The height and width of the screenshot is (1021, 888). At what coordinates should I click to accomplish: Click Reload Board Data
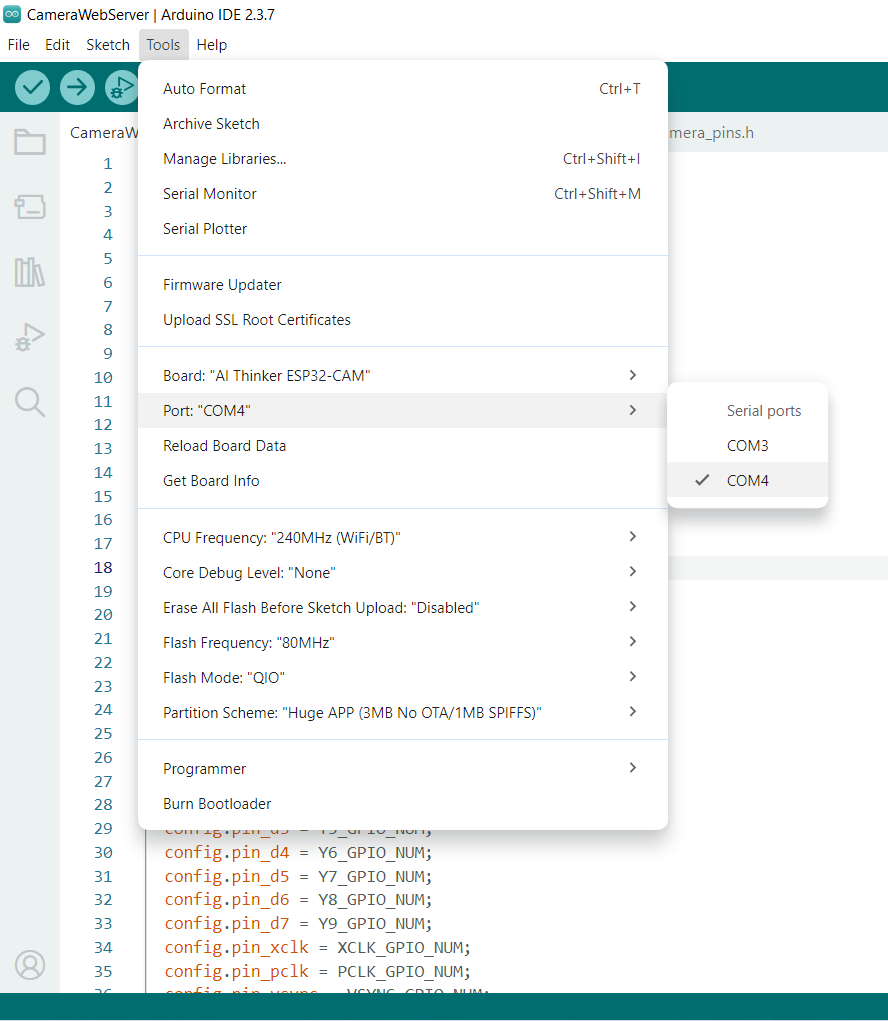[403, 446]
